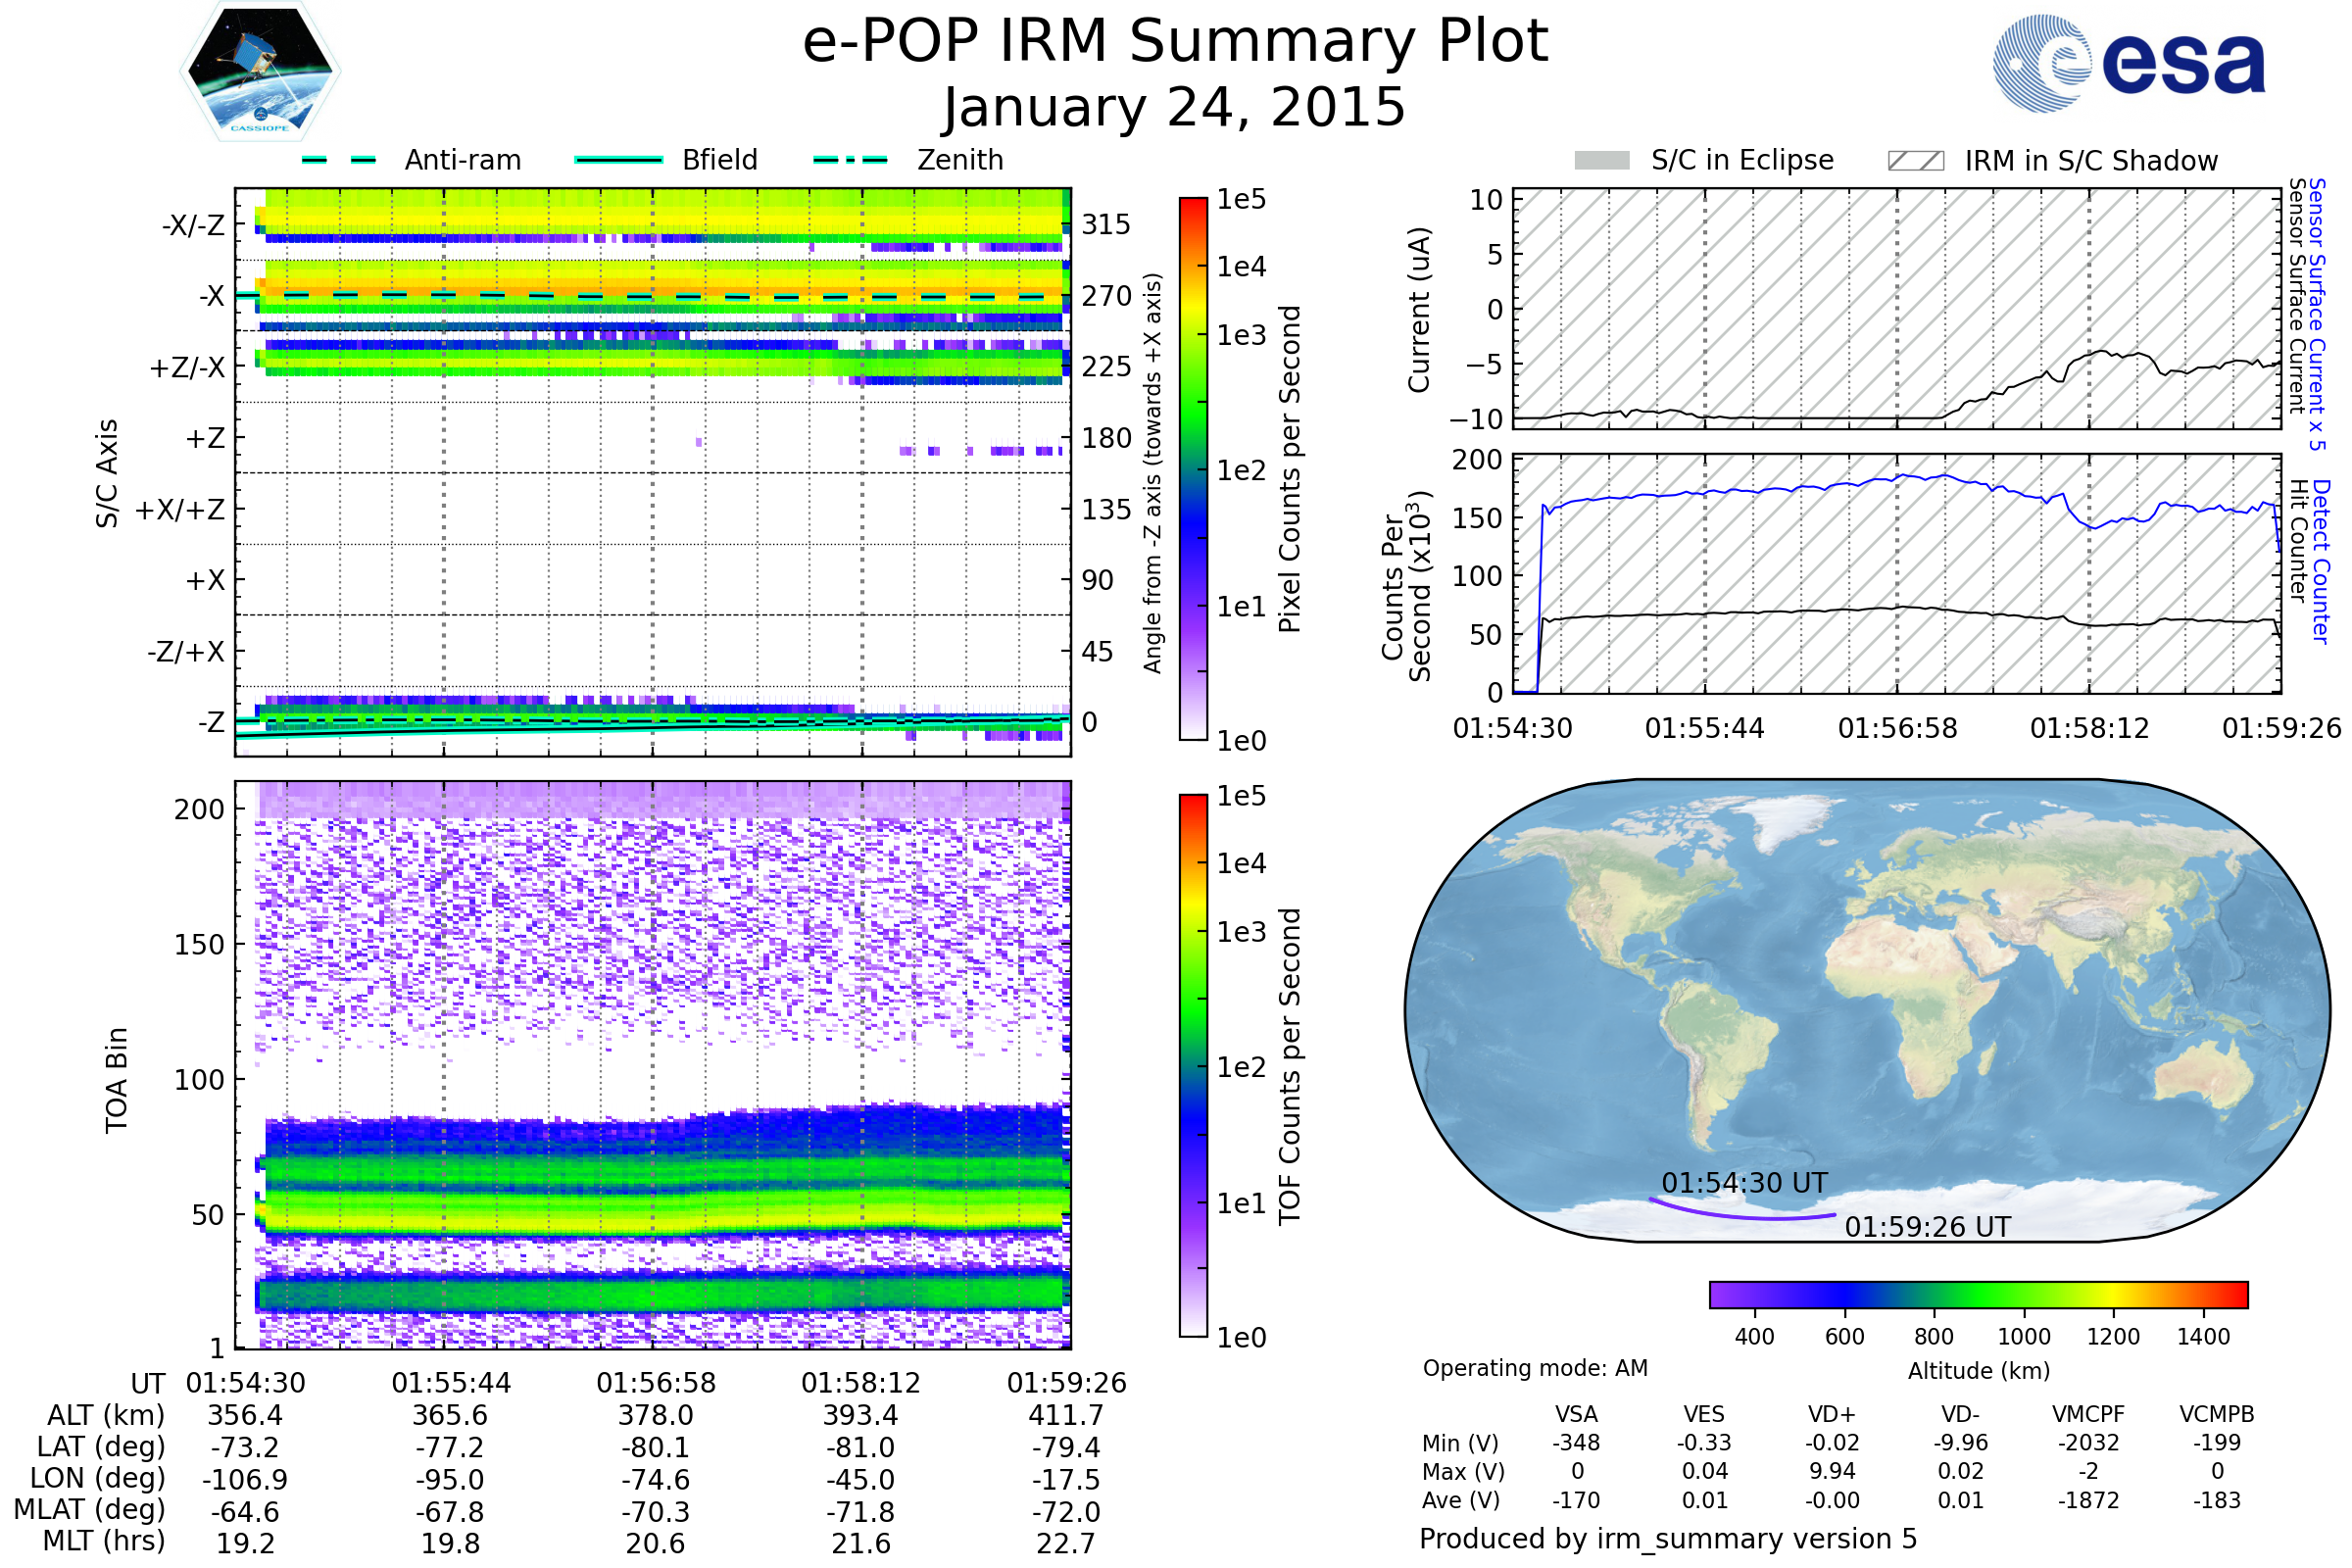The image size is (2352, 1568).
Task: Click the Sensor Surface Current x 5 blue label
Action: (x=2317, y=314)
